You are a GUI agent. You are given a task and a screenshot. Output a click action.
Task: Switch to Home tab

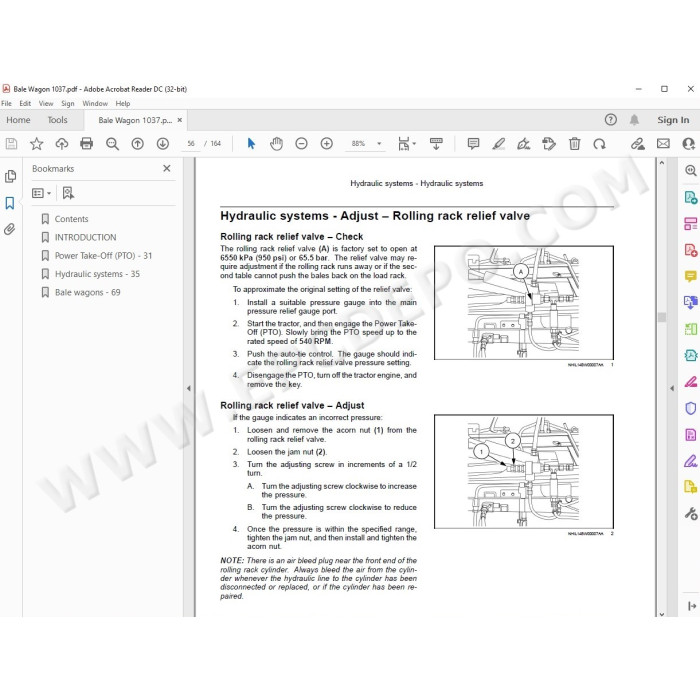tap(18, 120)
